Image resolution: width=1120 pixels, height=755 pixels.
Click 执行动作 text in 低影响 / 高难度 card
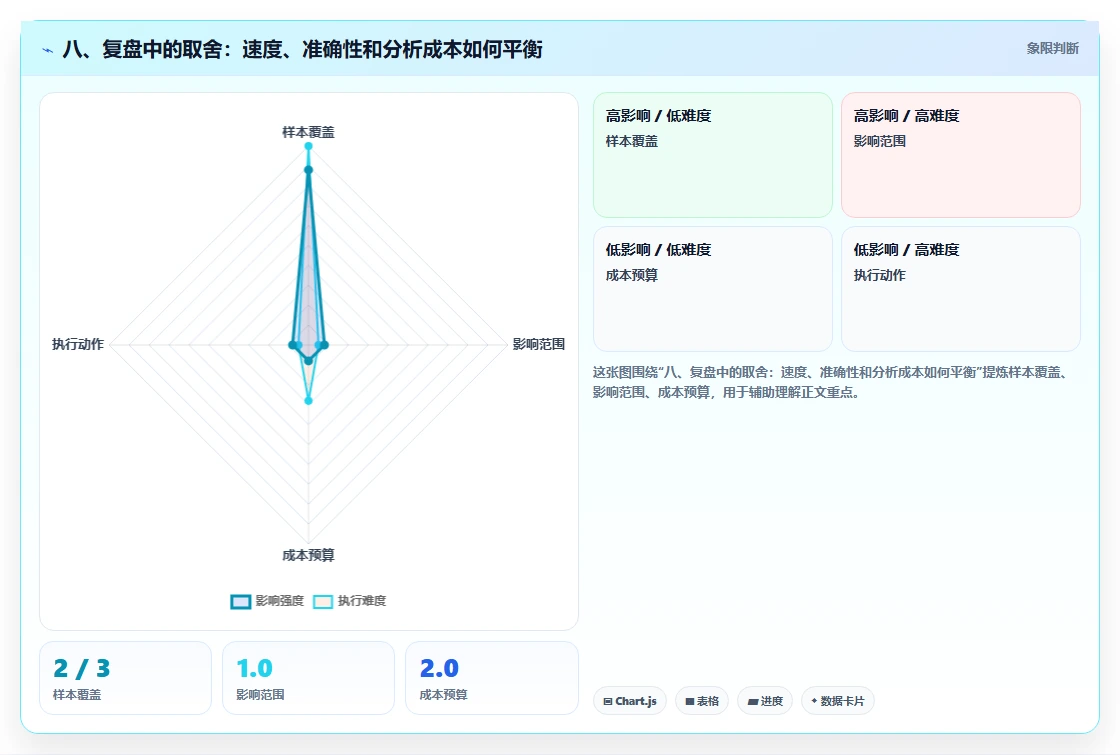pyautogui.click(x=879, y=275)
